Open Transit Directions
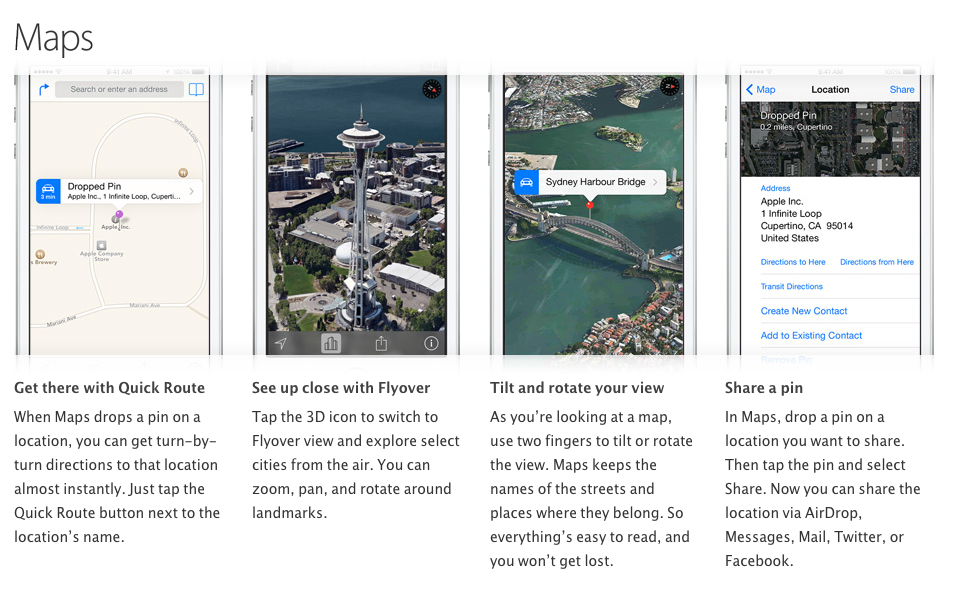Image resolution: width=973 pixels, height=593 pixels. [792, 286]
